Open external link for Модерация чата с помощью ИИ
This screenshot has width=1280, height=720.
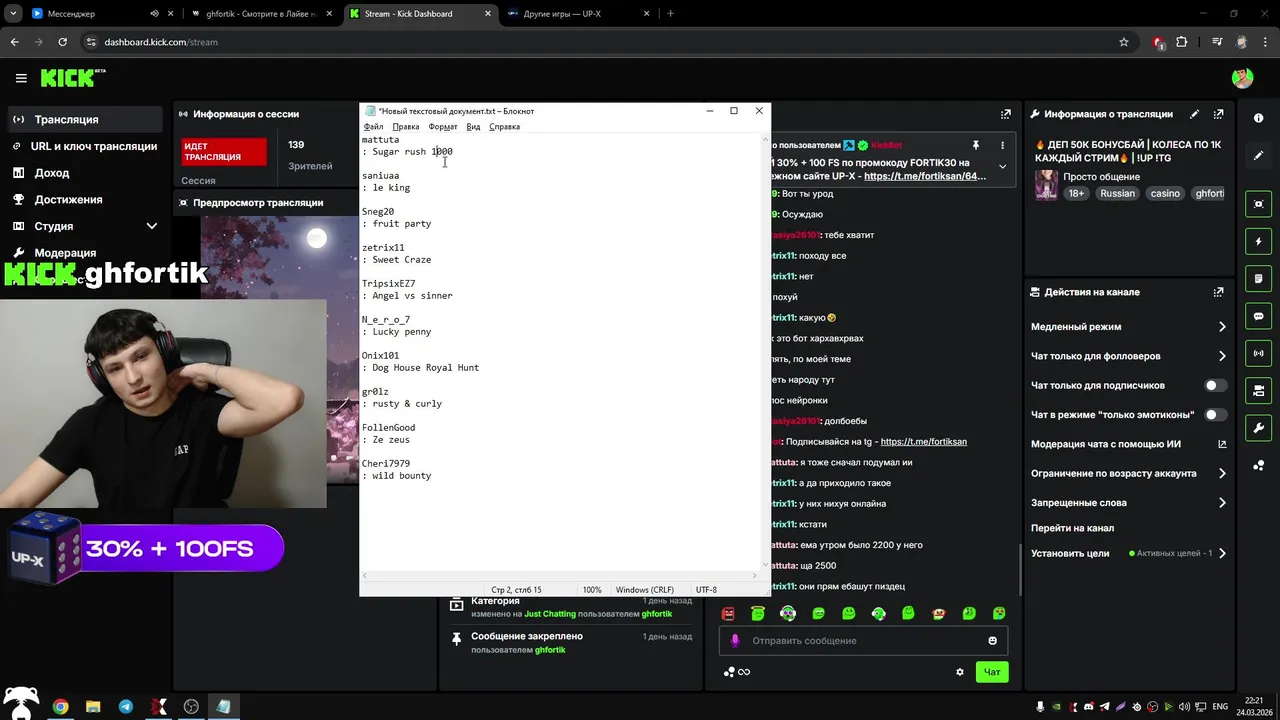tap(1222, 444)
